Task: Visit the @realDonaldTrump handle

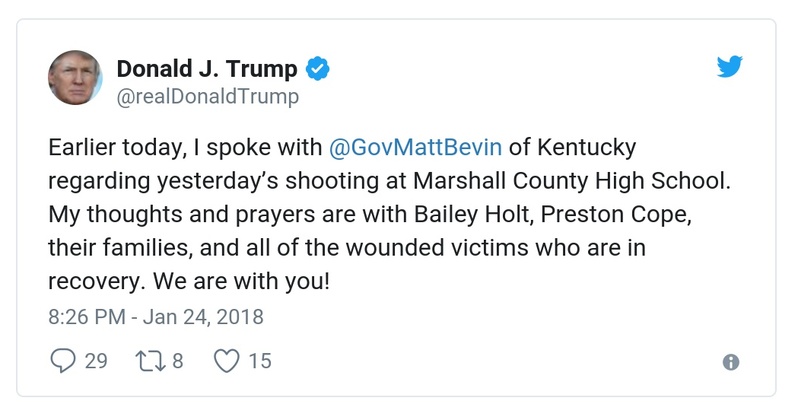Action: click(207, 98)
